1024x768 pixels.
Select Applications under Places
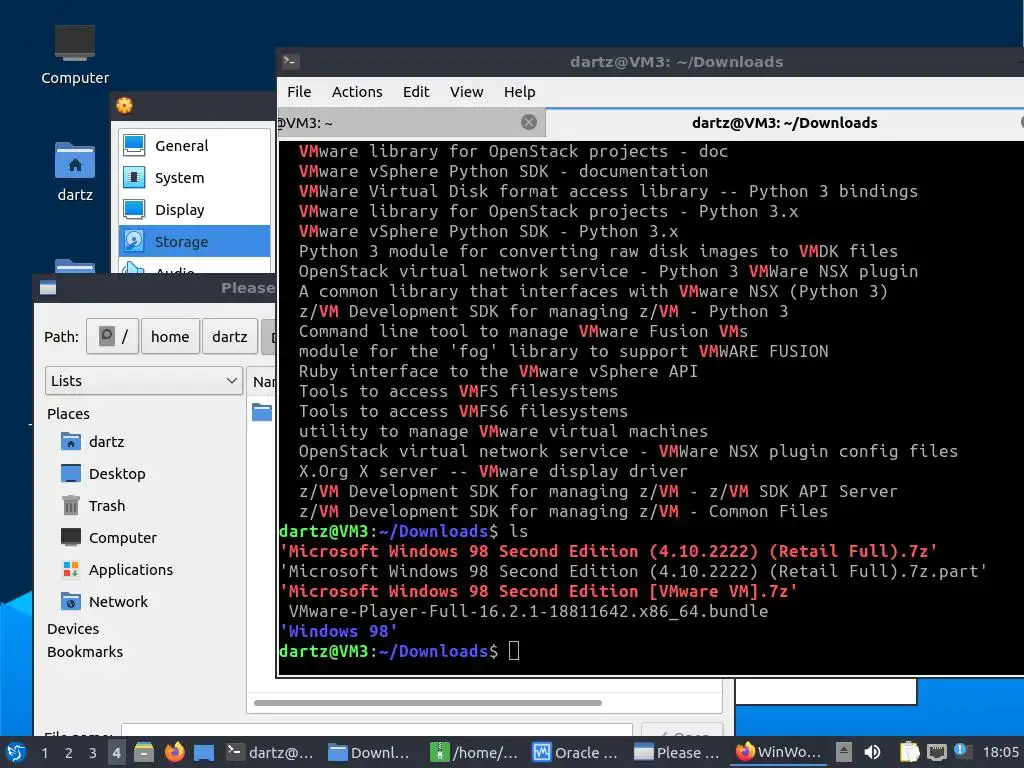(x=130, y=569)
